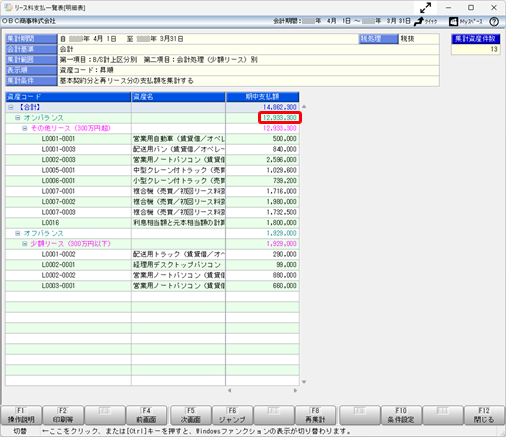Click F10 条件設定 button
This screenshot has height=437, width=506.
tap(401, 415)
